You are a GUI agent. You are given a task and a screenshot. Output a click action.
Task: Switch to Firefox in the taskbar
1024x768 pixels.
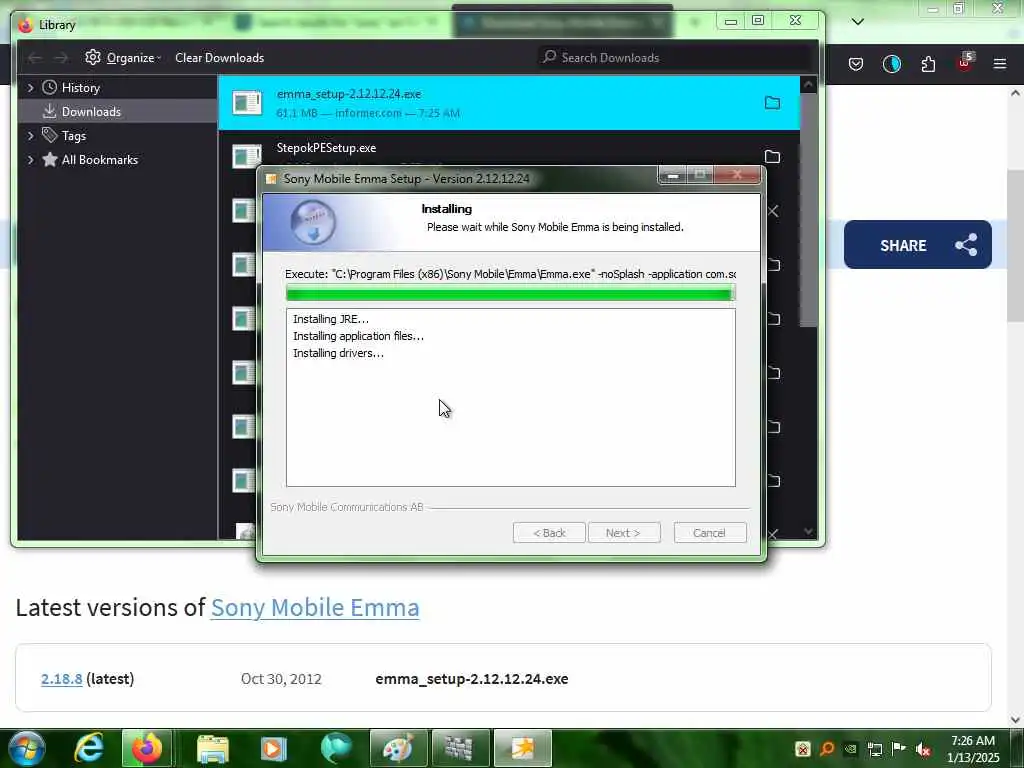click(147, 748)
